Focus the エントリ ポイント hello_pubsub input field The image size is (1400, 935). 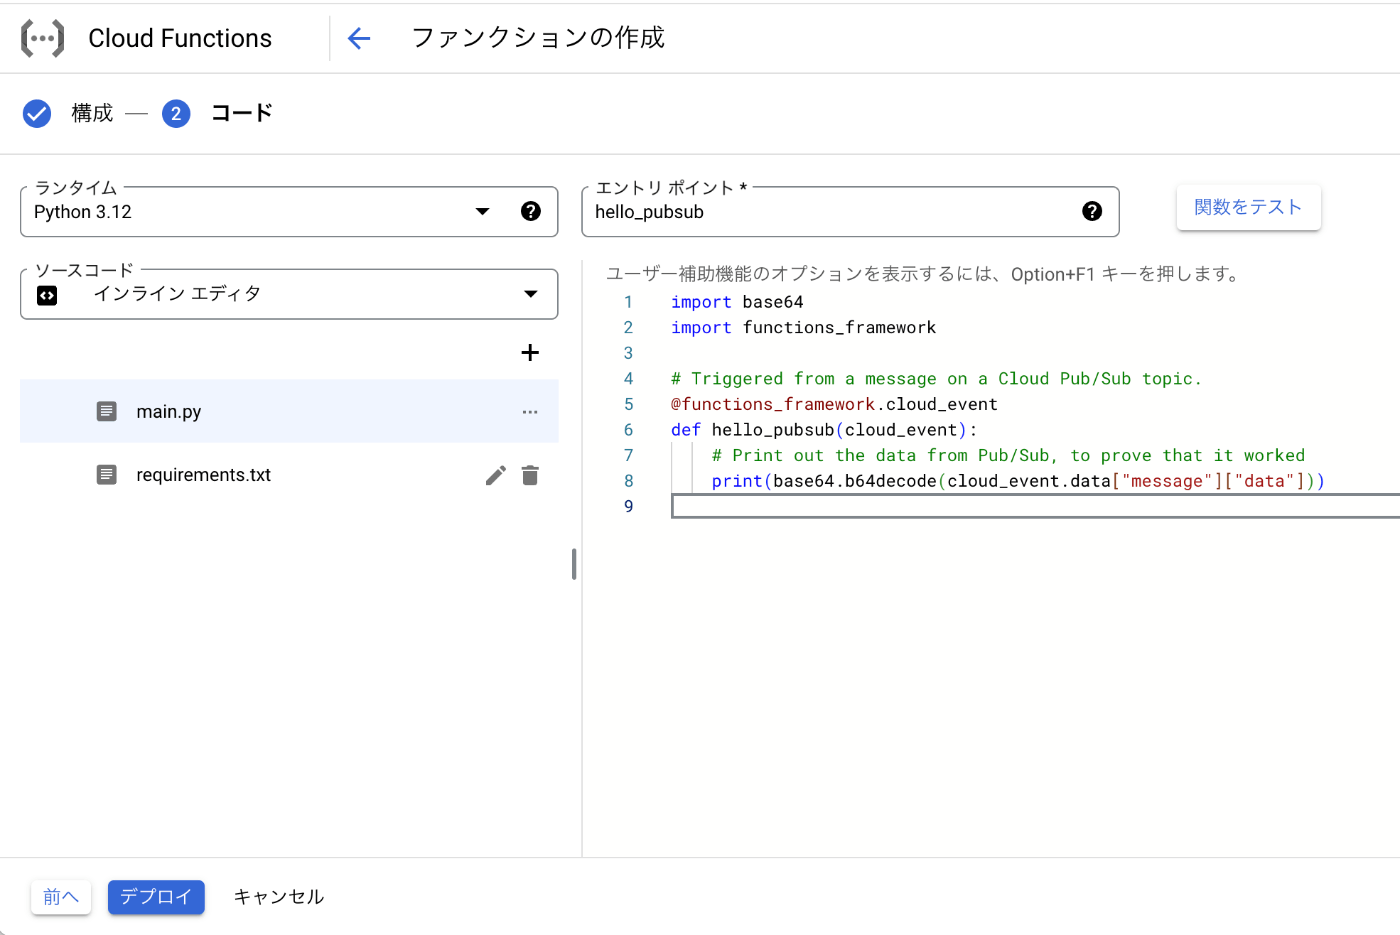(850, 212)
